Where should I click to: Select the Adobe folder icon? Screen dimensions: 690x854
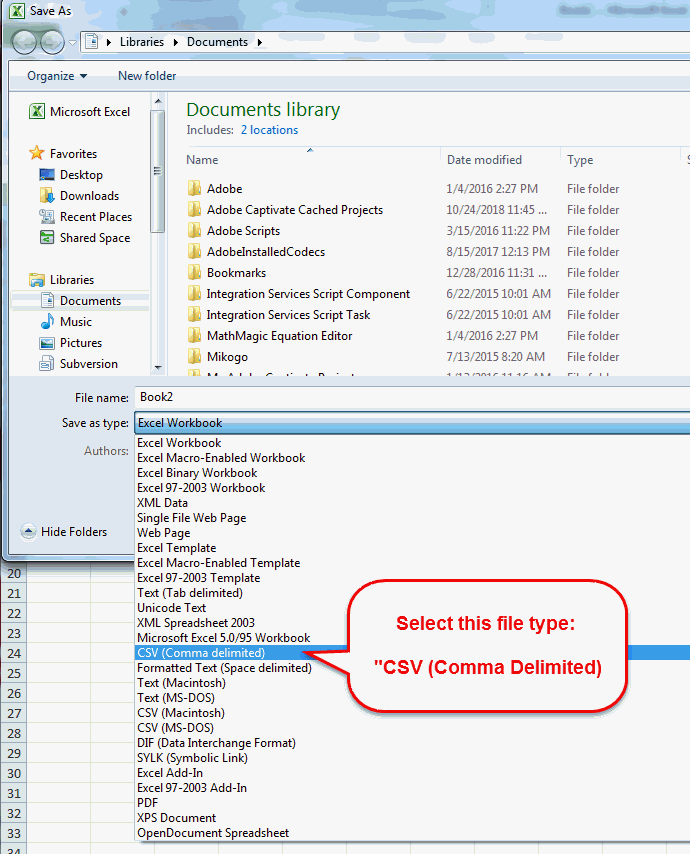(x=194, y=188)
